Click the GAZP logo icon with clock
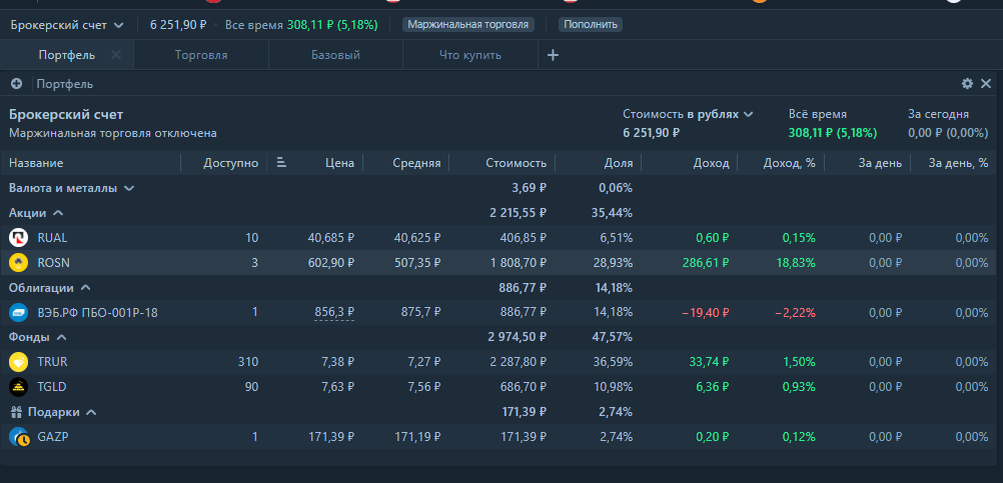Image resolution: width=1003 pixels, height=483 pixels. point(19,437)
